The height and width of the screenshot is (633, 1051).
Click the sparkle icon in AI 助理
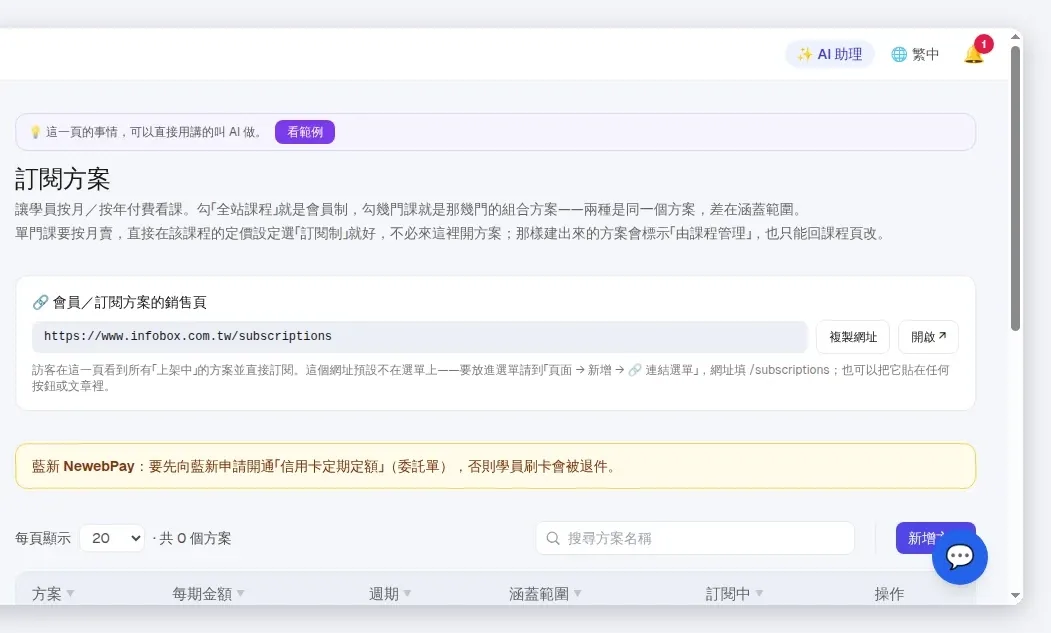804,54
